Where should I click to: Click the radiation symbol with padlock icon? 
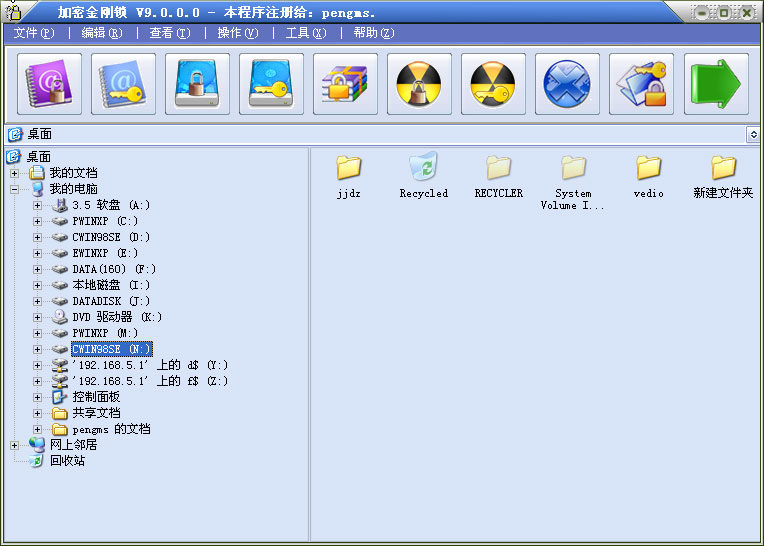(420, 84)
